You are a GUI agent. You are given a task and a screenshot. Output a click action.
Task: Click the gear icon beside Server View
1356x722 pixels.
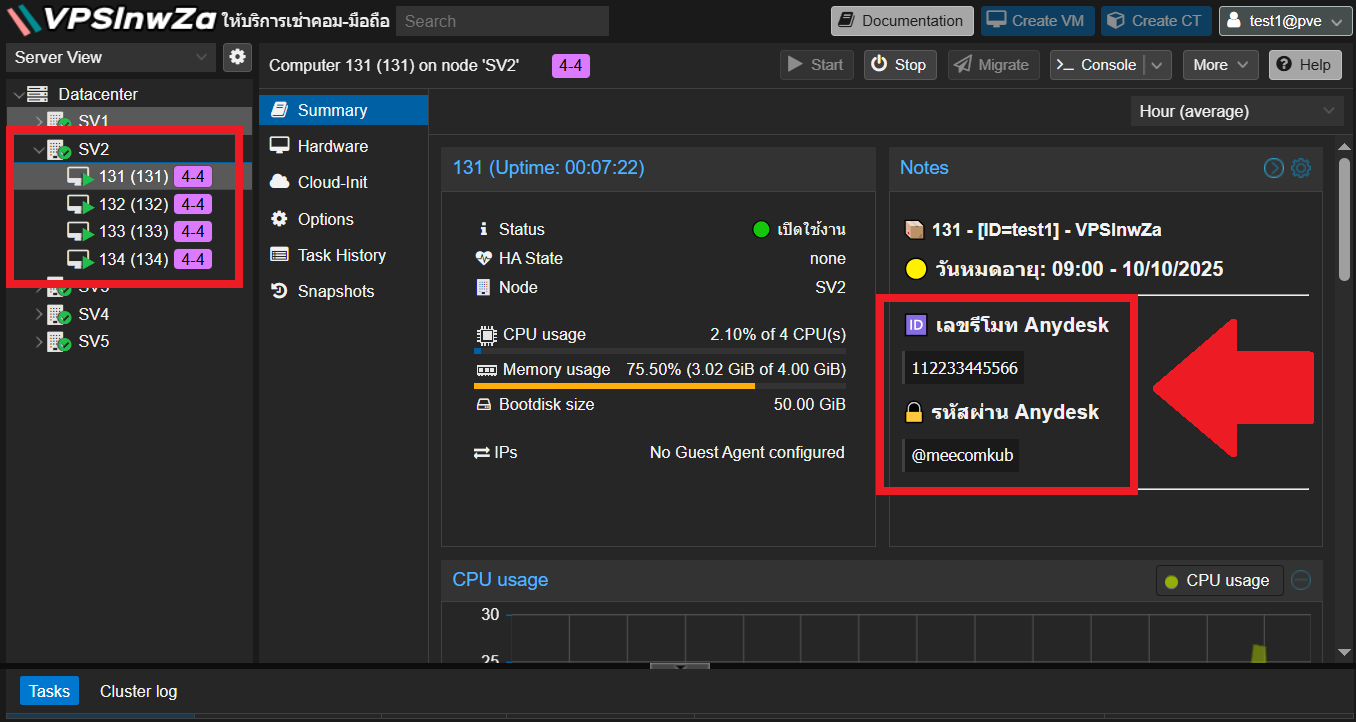coord(237,57)
